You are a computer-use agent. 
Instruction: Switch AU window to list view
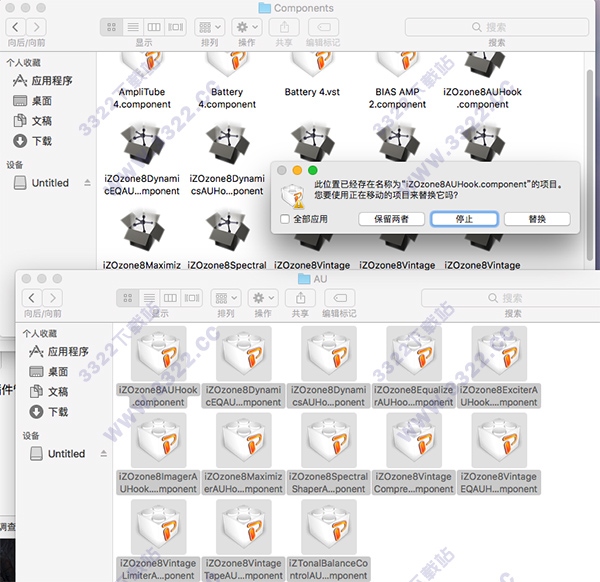coord(149,298)
